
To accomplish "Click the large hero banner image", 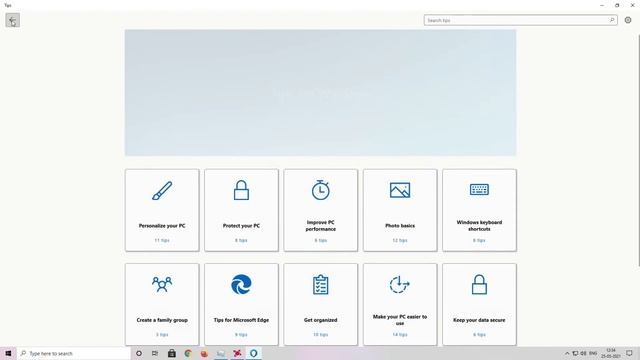I will point(320,93).
